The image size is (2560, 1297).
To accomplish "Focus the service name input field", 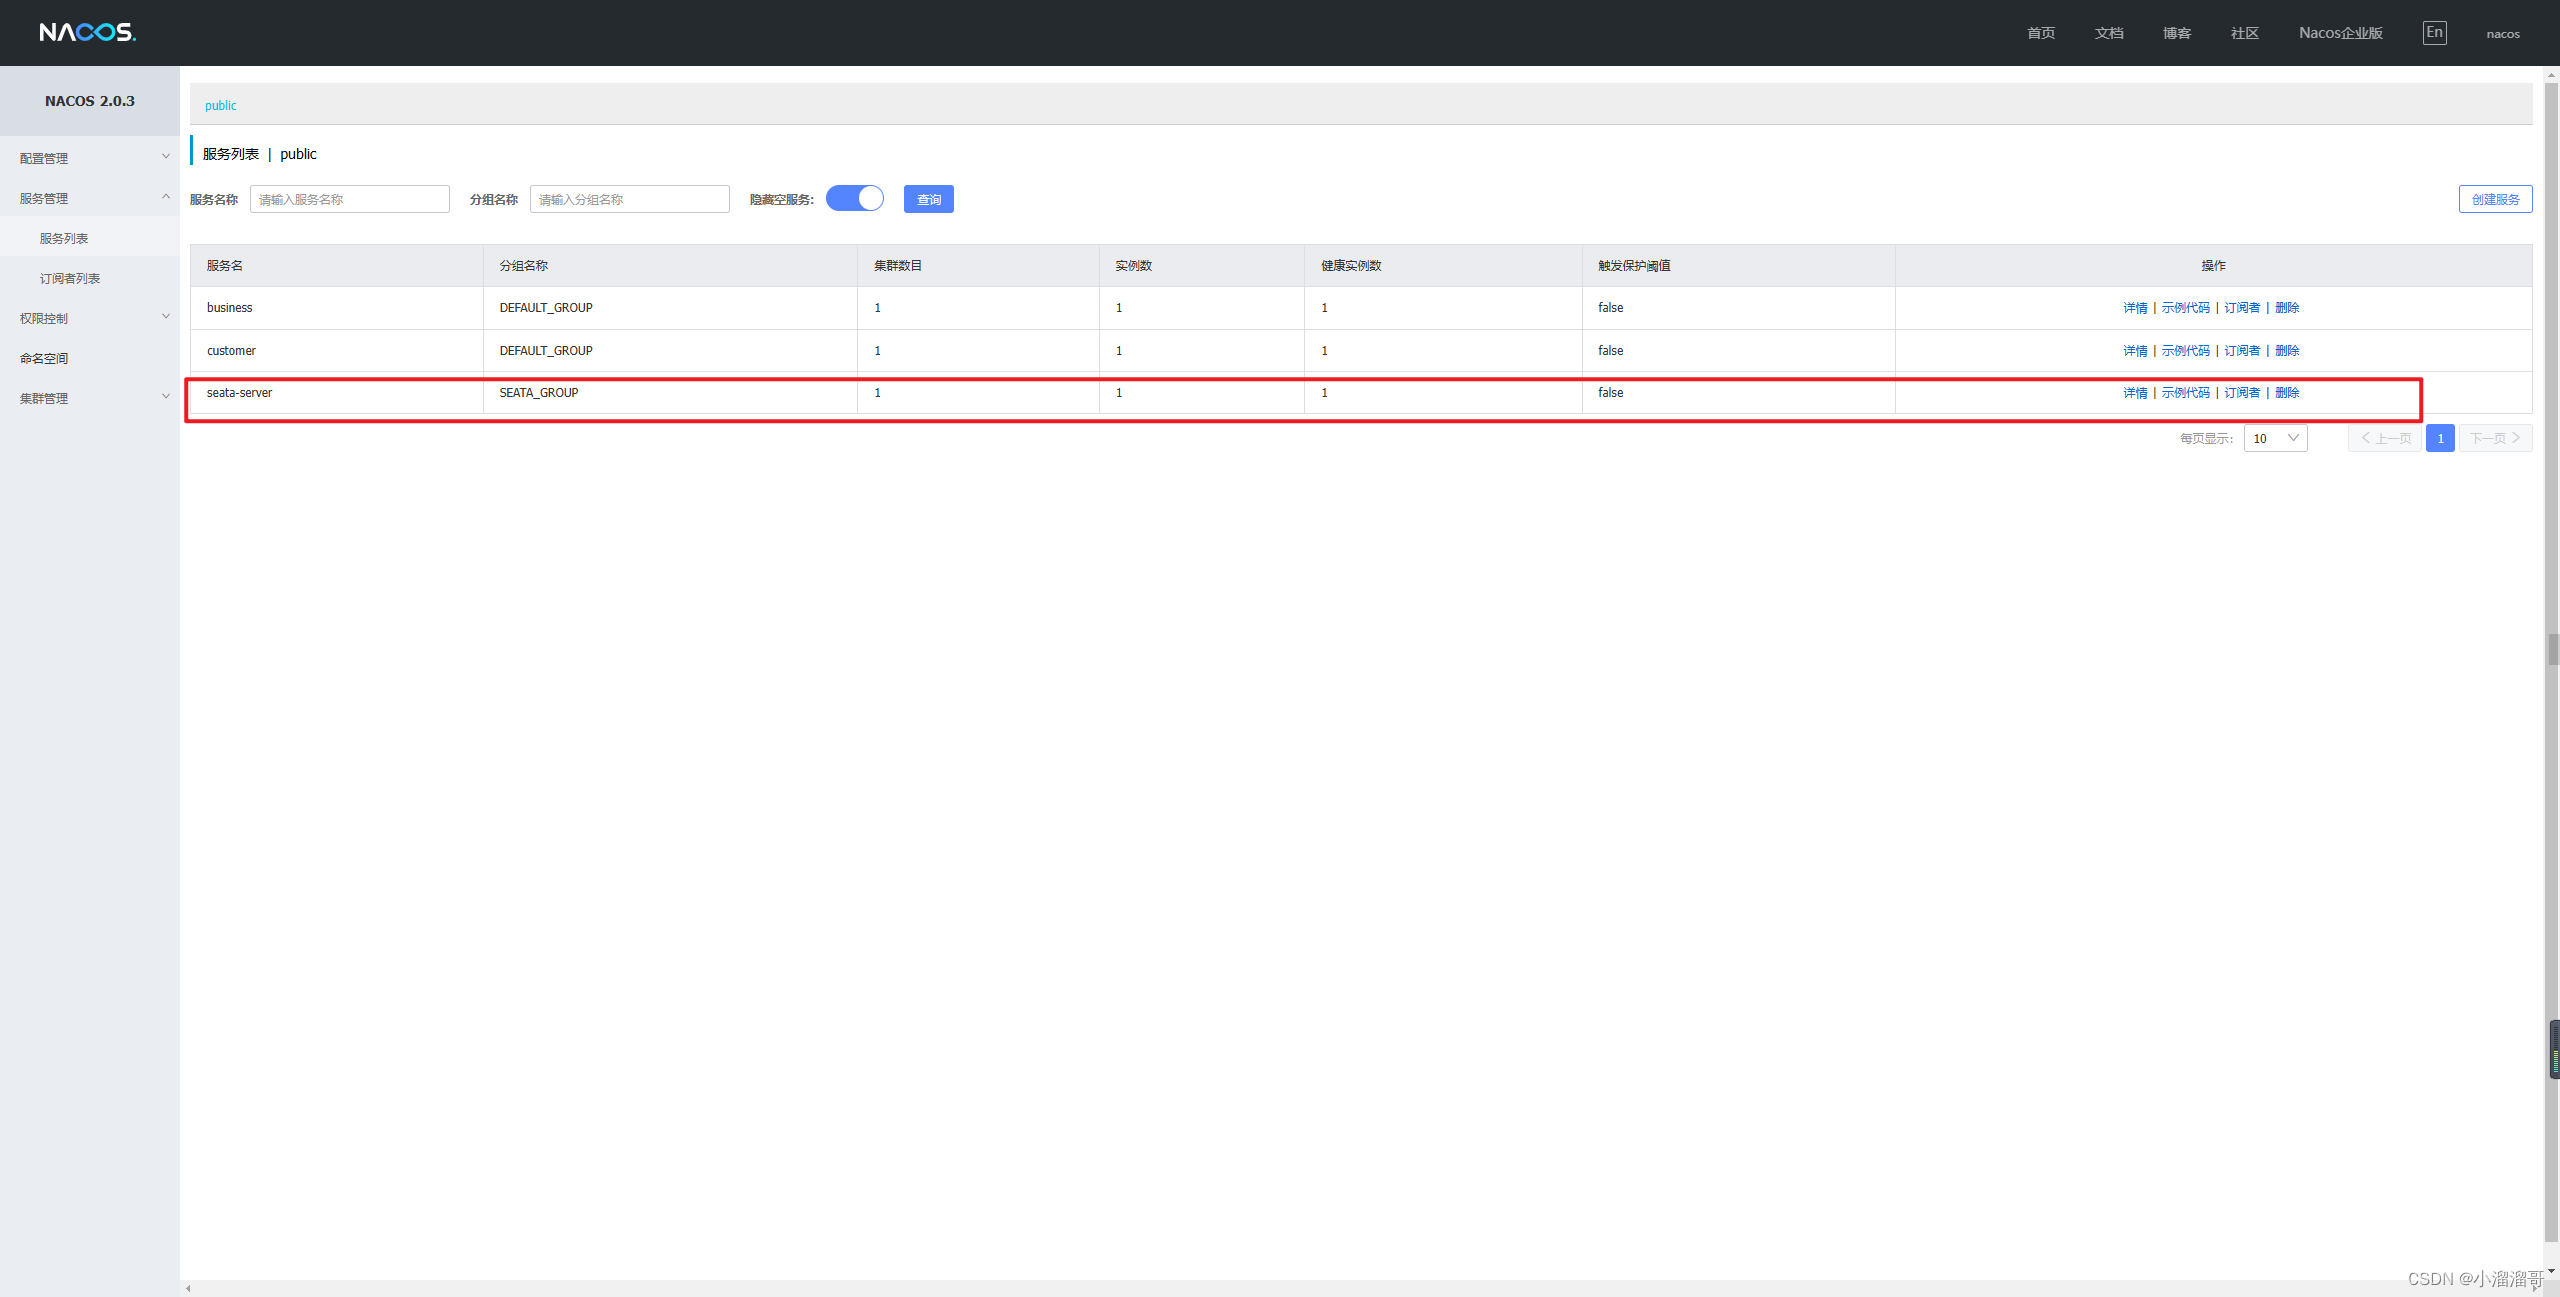I will (350, 199).
